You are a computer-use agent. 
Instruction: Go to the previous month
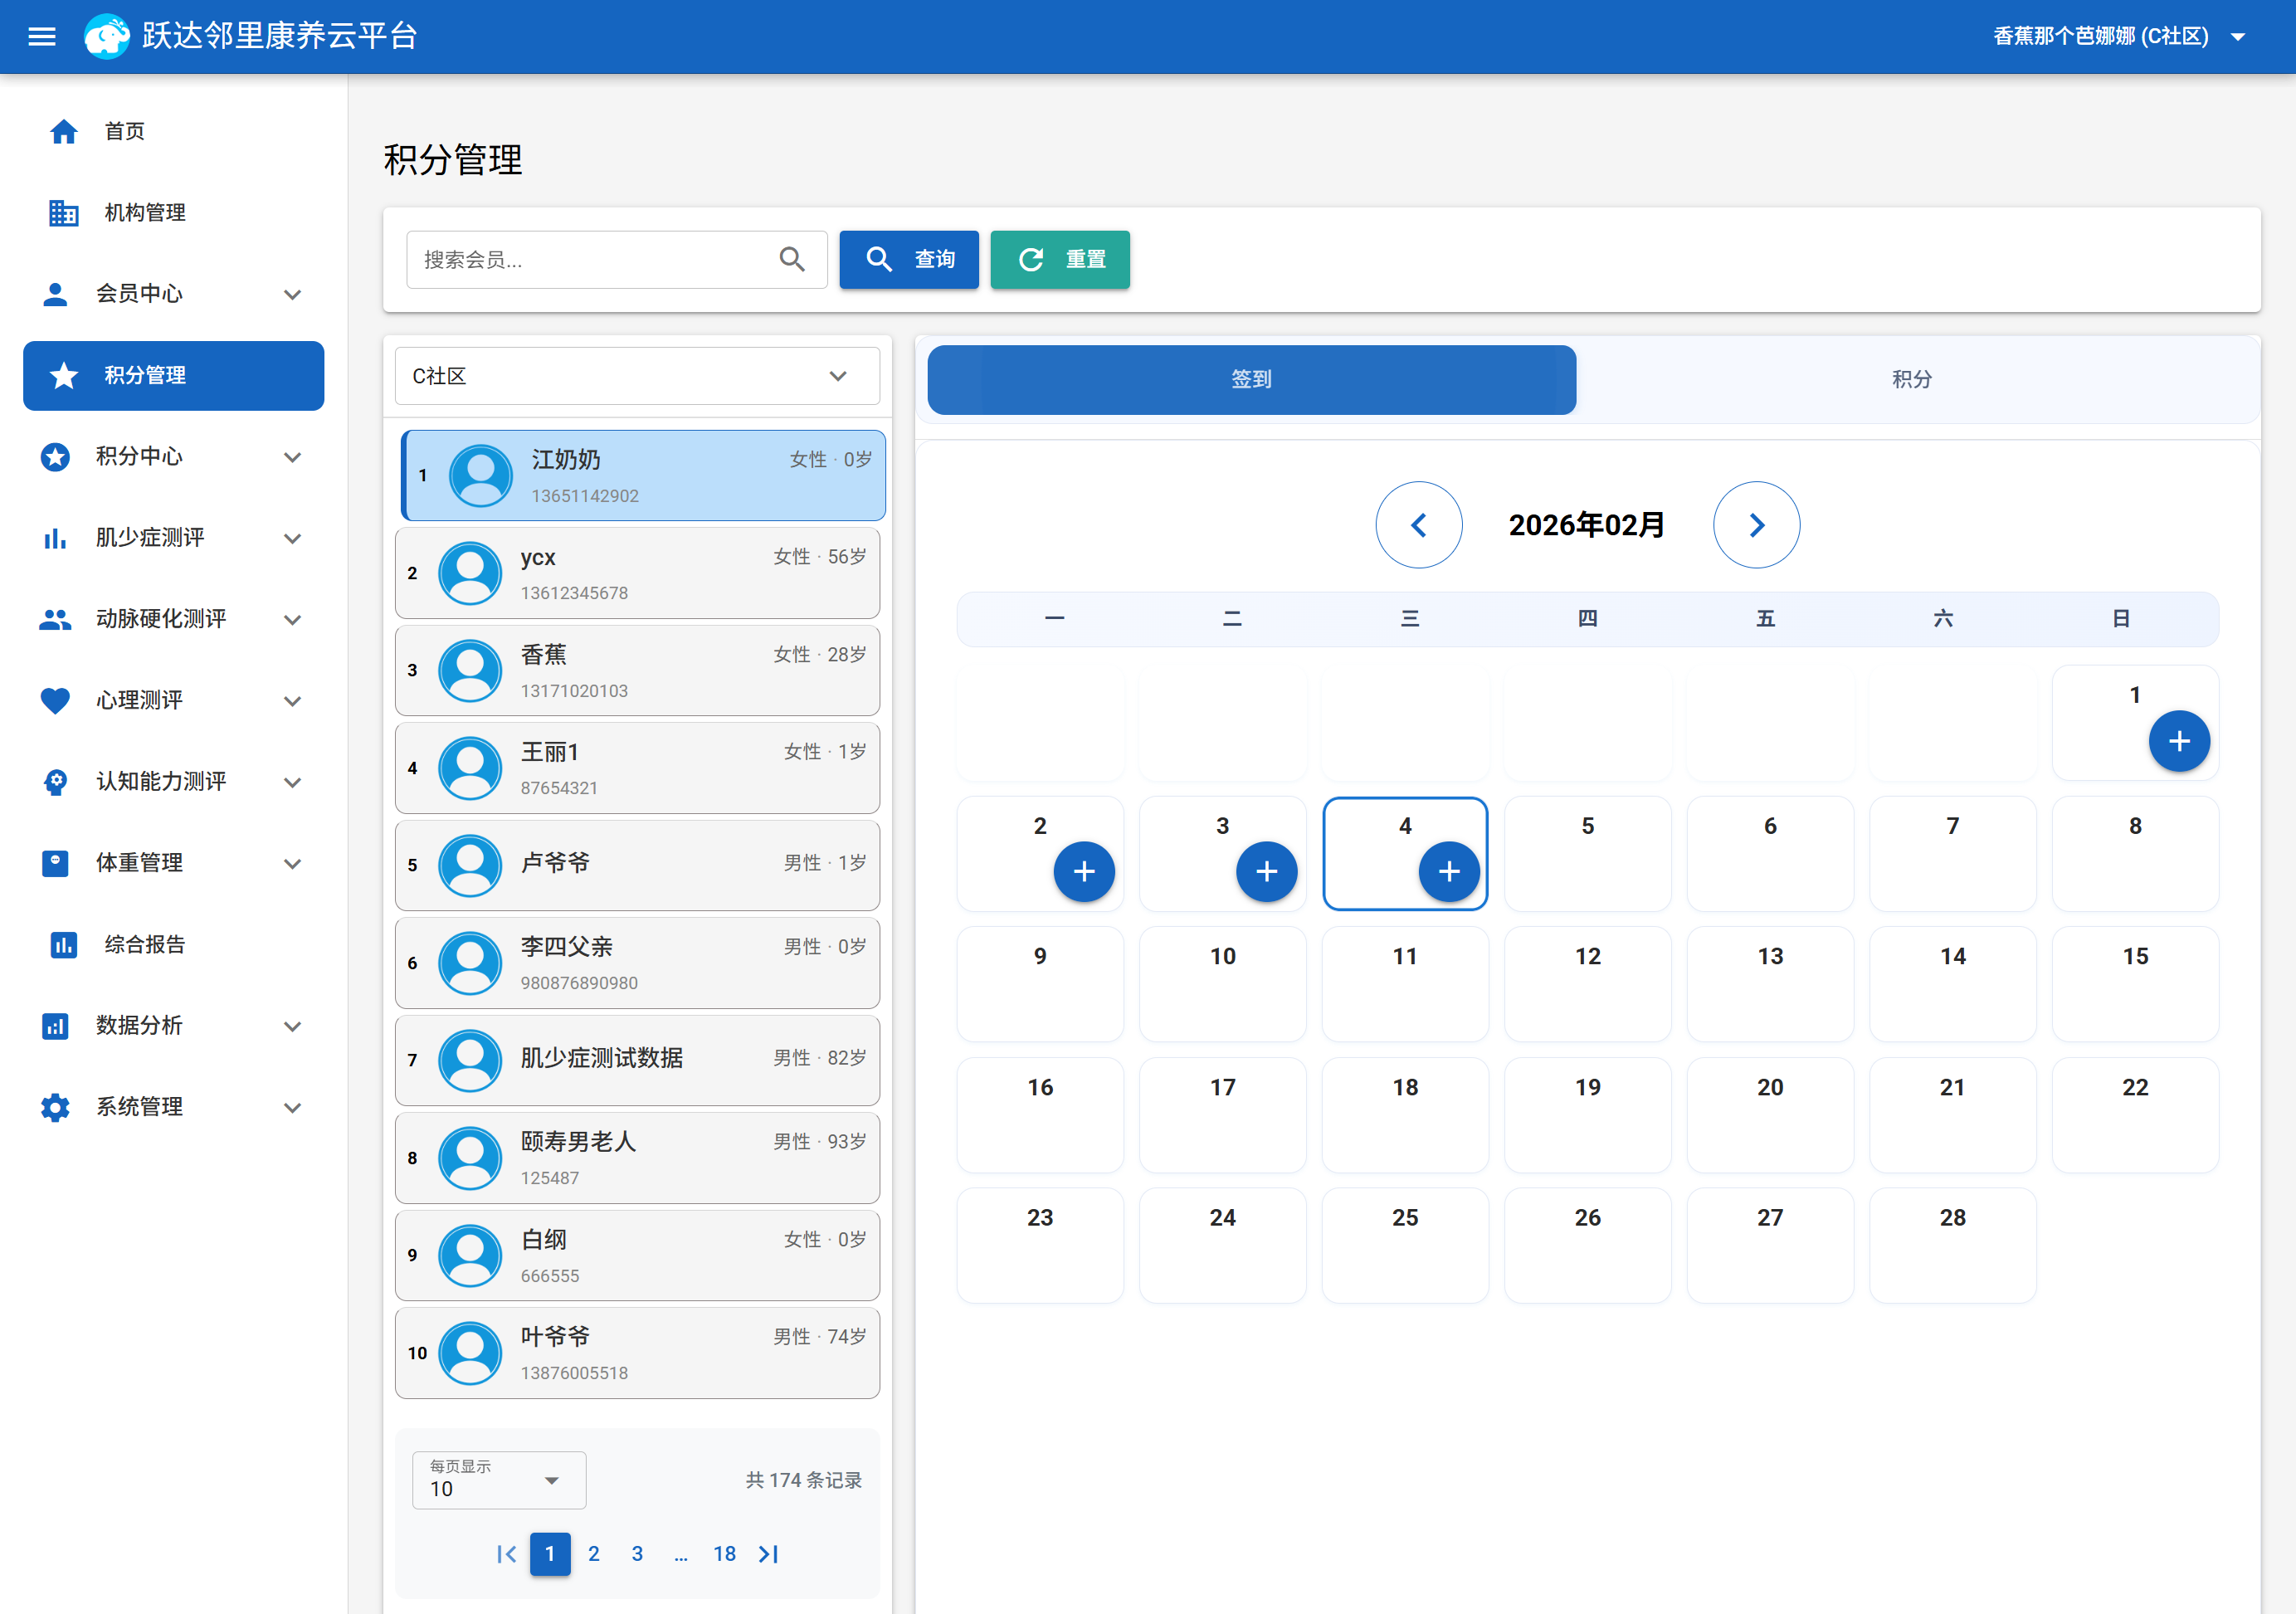pyautogui.click(x=1419, y=525)
